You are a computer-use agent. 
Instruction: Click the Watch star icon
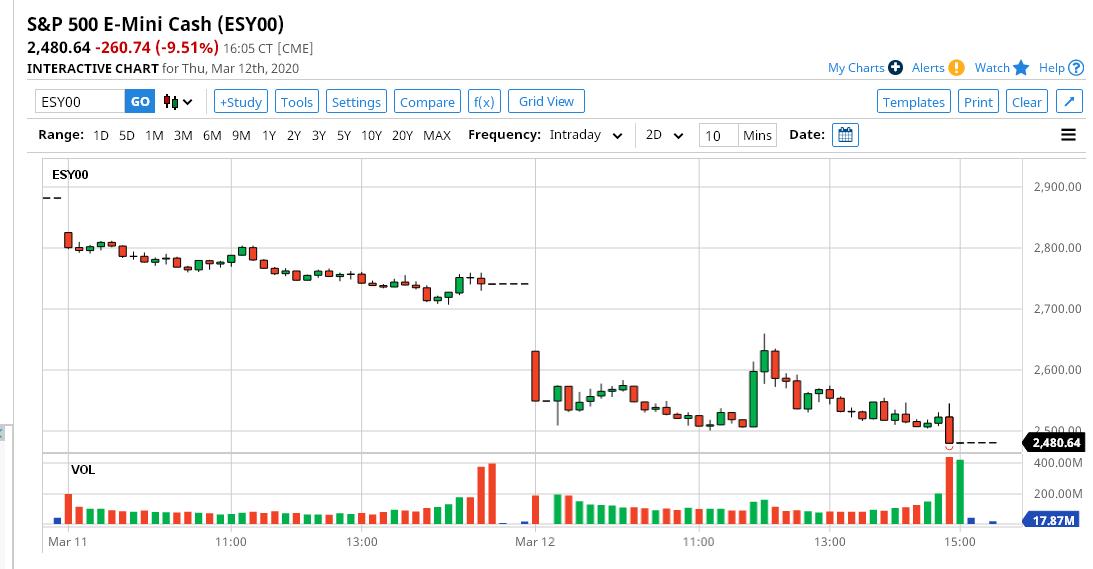1021,68
